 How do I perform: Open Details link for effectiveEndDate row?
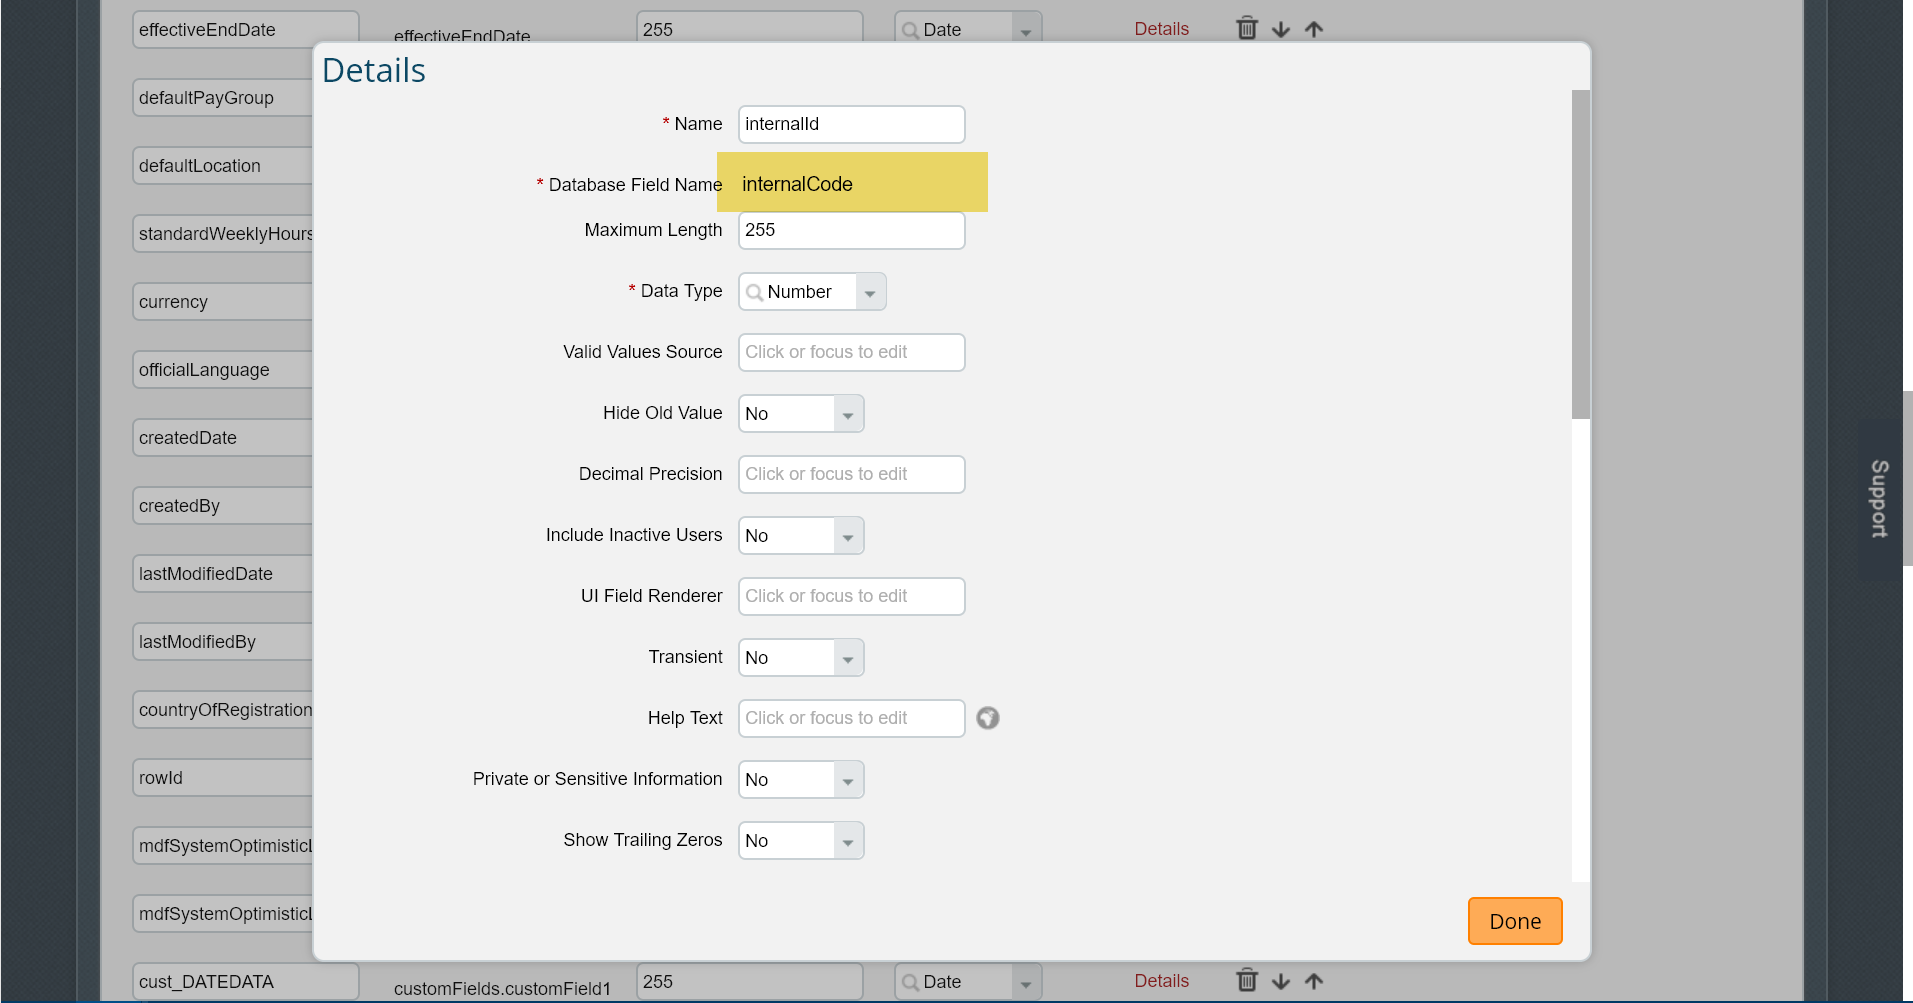(x=1161, y=29)
